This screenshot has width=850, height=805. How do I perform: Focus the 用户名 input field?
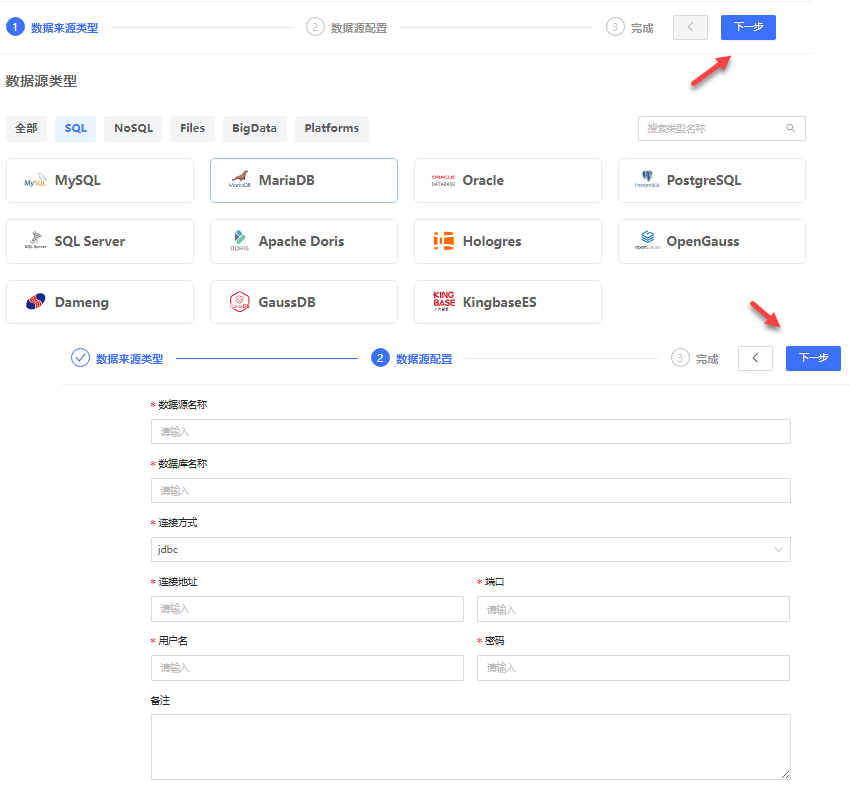(x=307, y=668)
